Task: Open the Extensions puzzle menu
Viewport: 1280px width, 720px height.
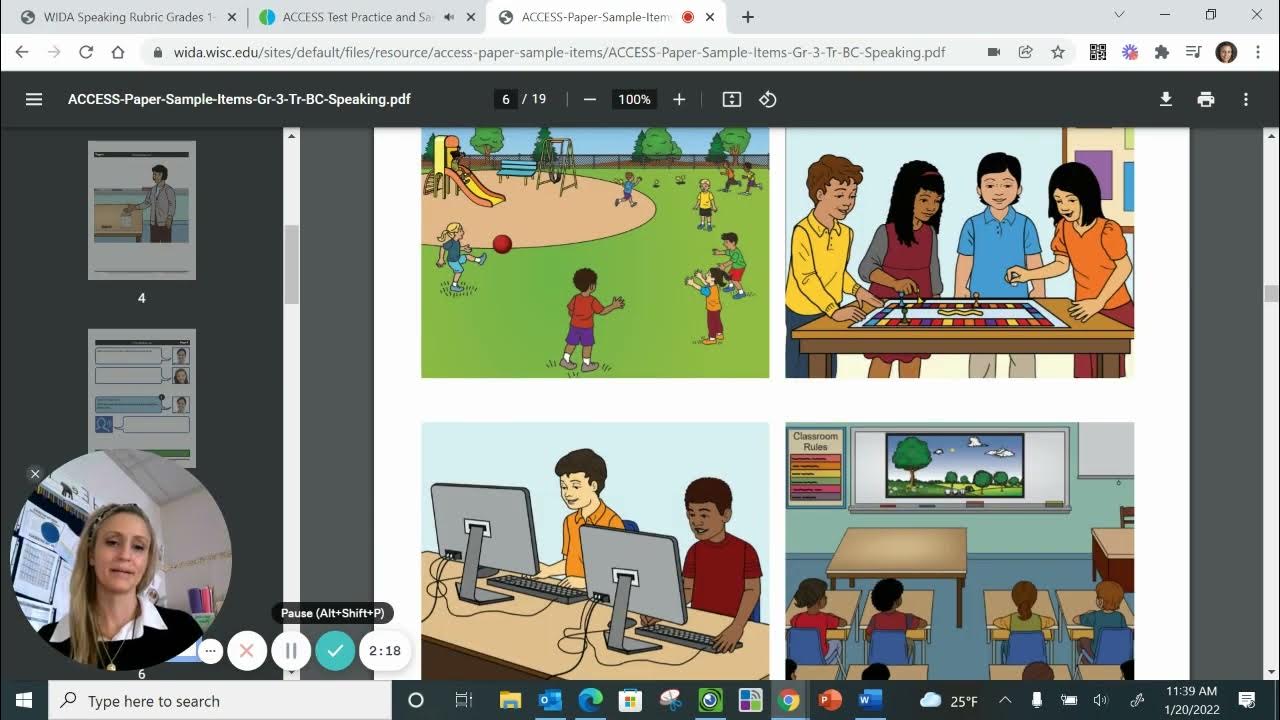Action: [1162, 52]
